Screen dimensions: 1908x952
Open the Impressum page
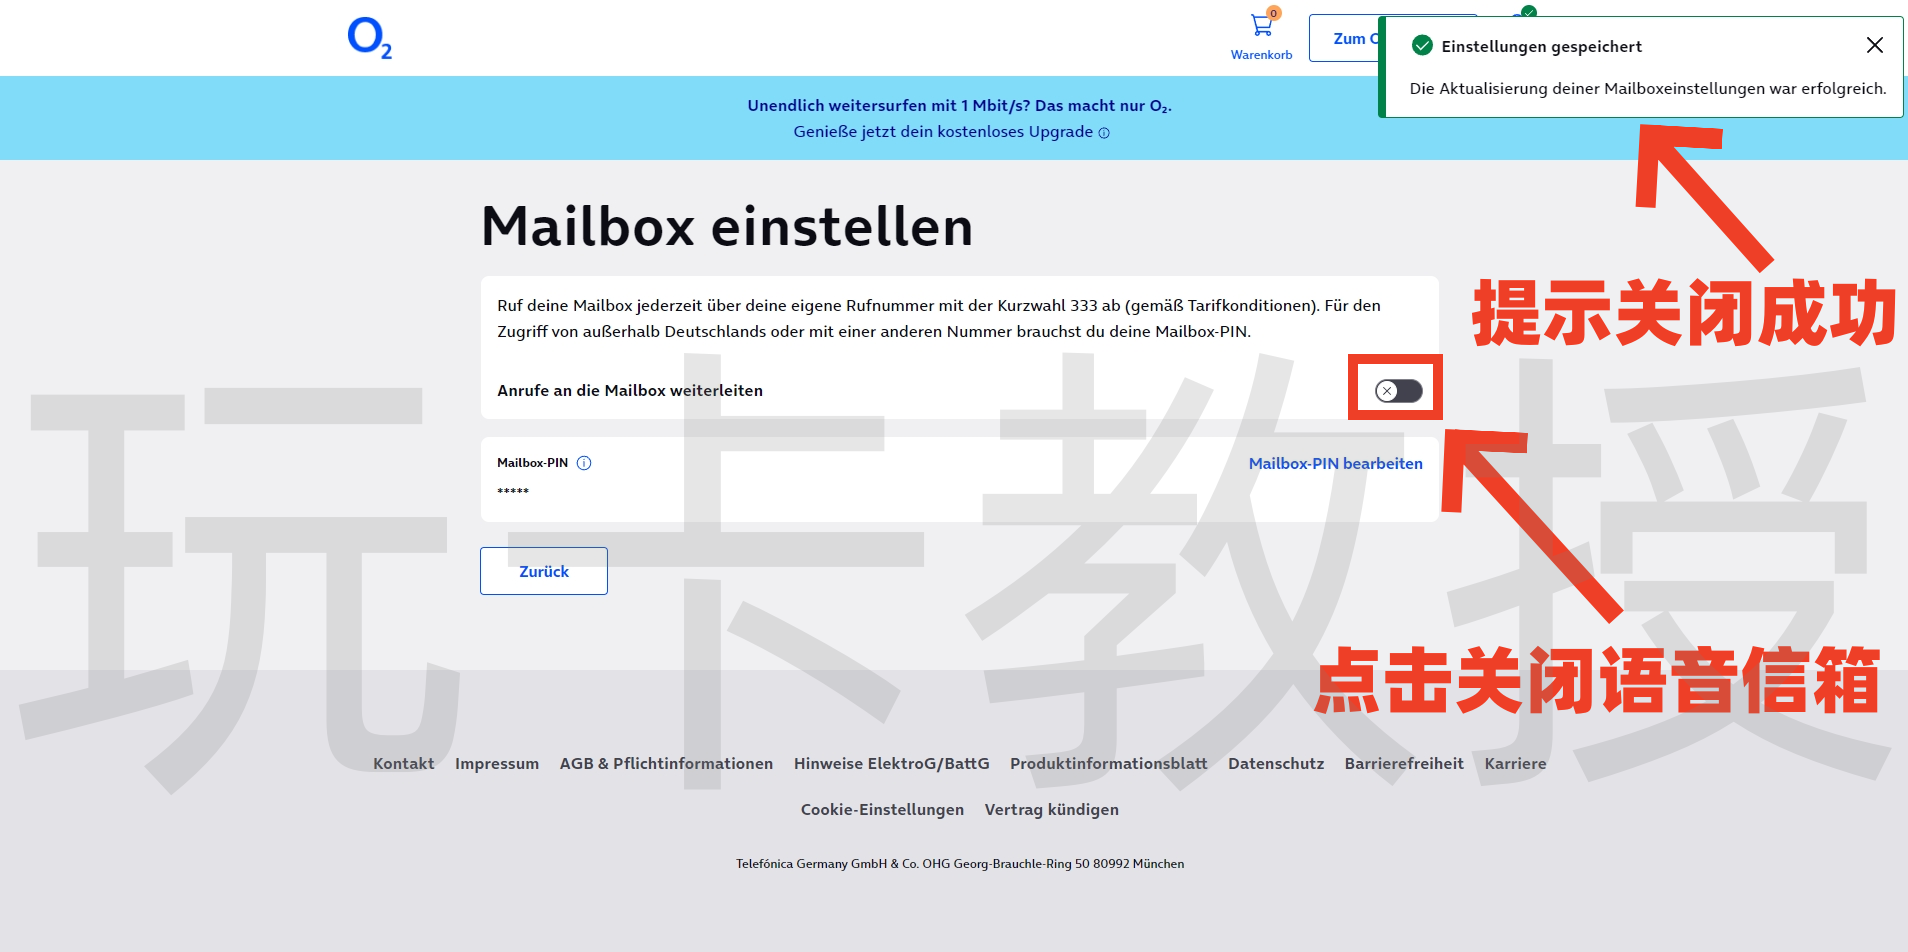497,763
